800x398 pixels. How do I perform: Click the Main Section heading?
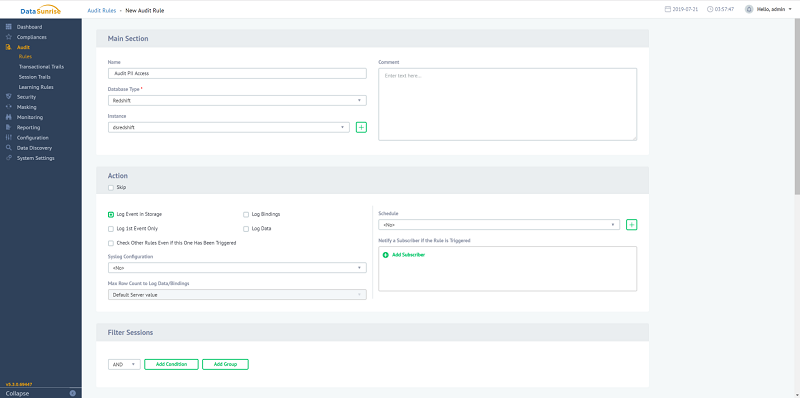pos(128,38)
